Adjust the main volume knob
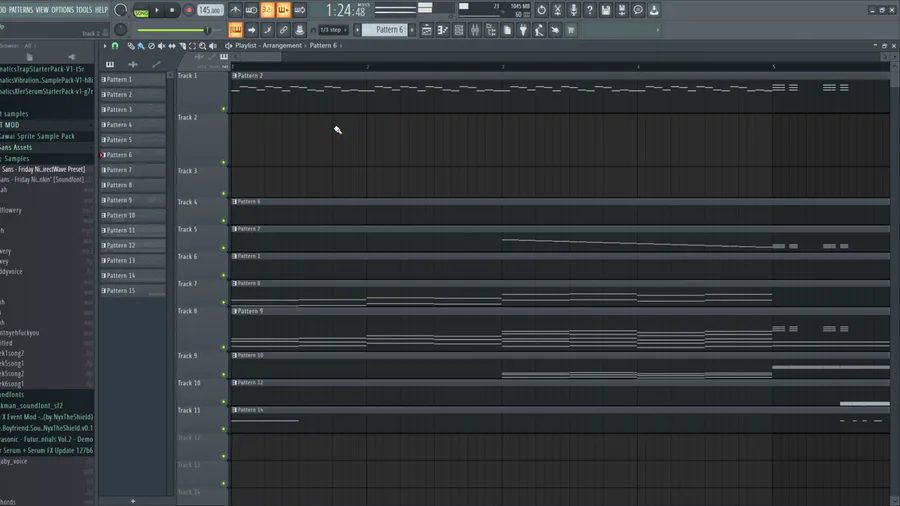 (x=121, y=10)
